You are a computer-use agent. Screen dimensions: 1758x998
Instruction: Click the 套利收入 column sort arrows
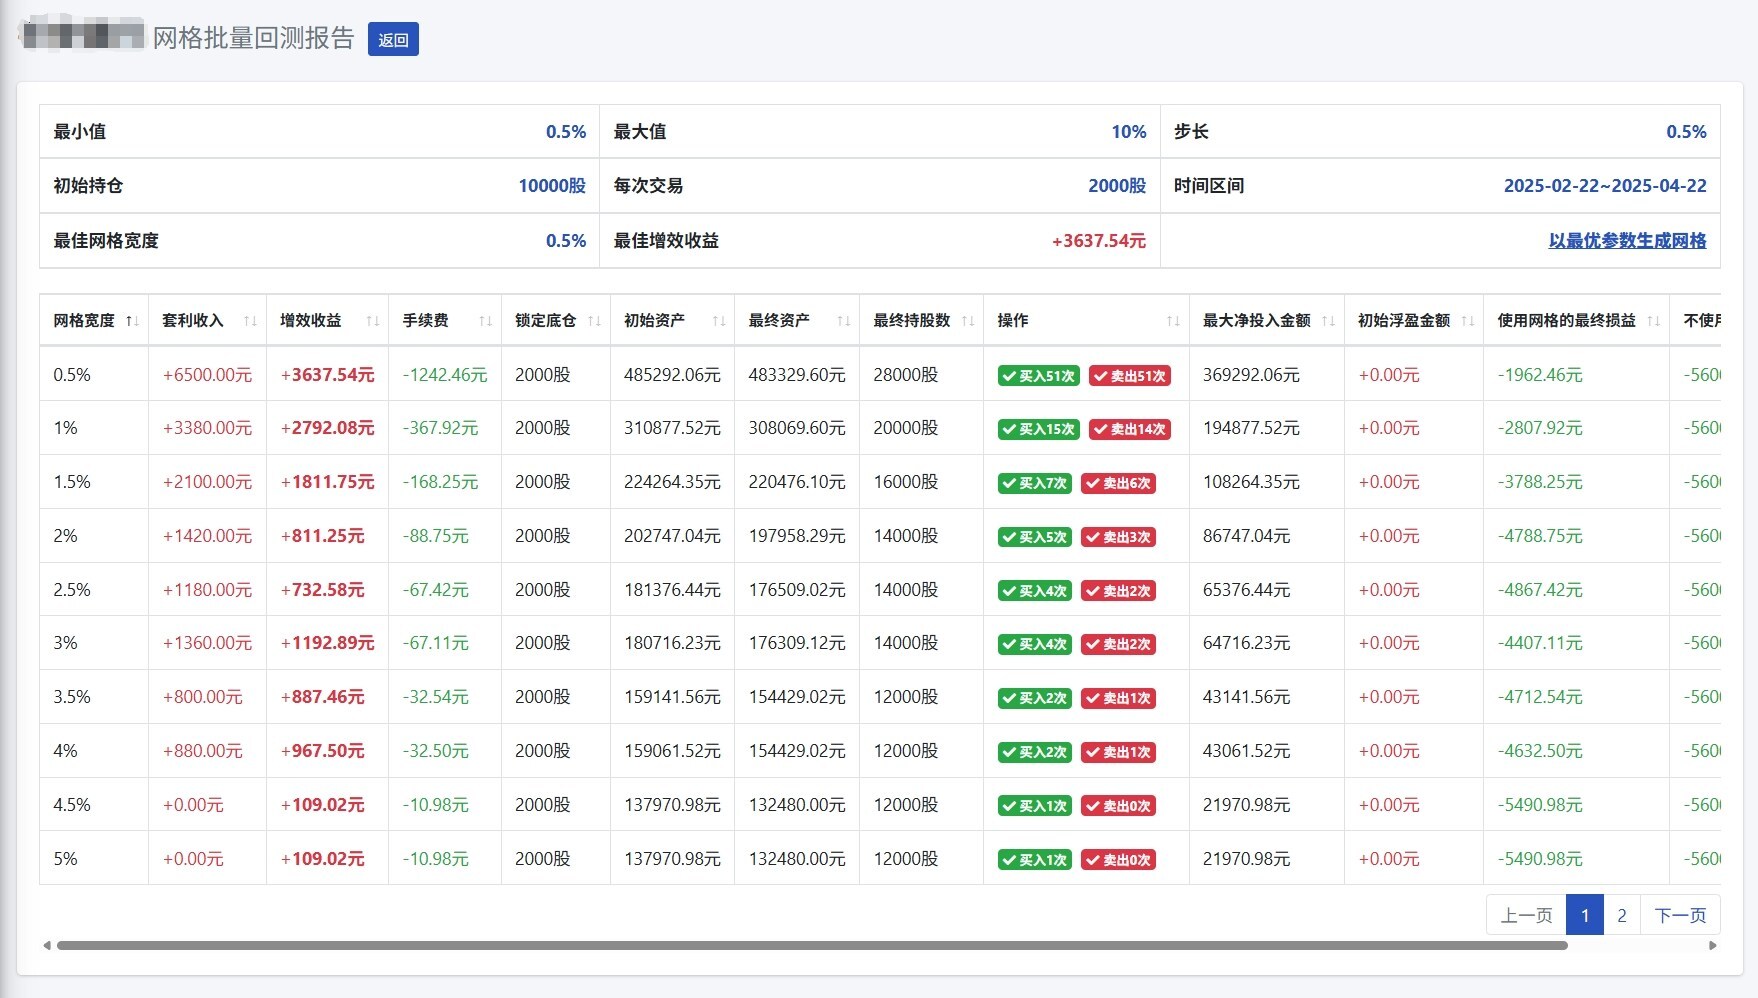point(250,321)
